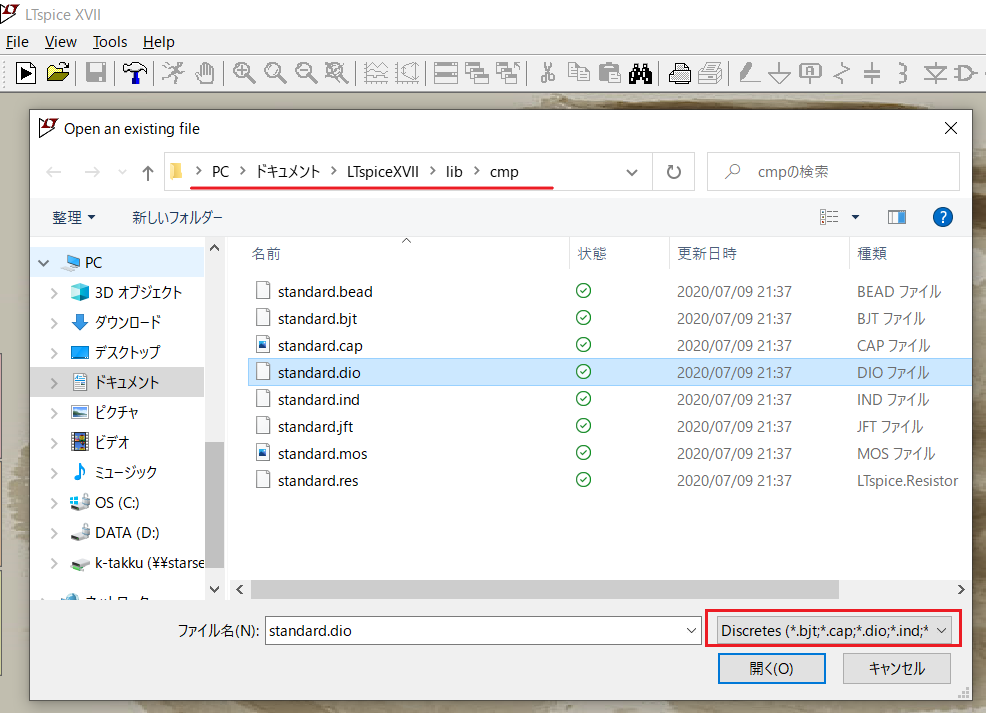Toggle the preview pane button
Image resolution: width=986 pixels, height=713 pixels.
pos(896,217)
